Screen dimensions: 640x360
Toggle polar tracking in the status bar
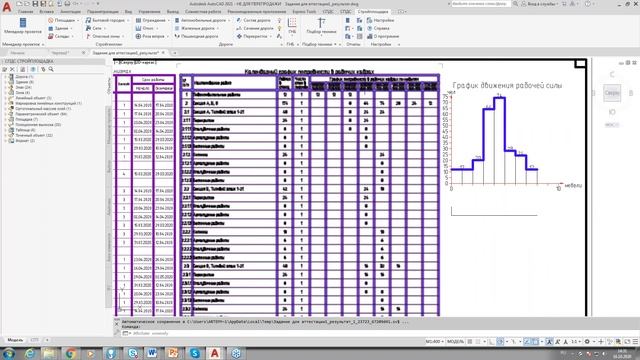tap(500, 342)
